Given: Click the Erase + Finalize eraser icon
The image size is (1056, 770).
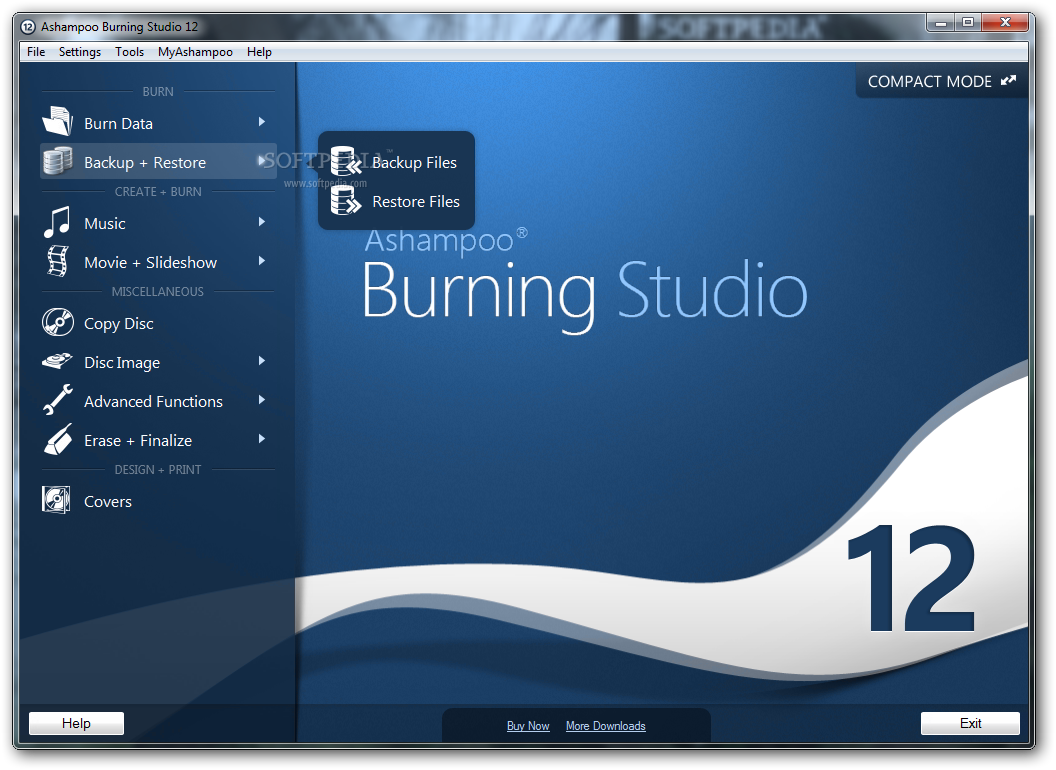Looking at the screenshot, I should [x=57, y=439].
